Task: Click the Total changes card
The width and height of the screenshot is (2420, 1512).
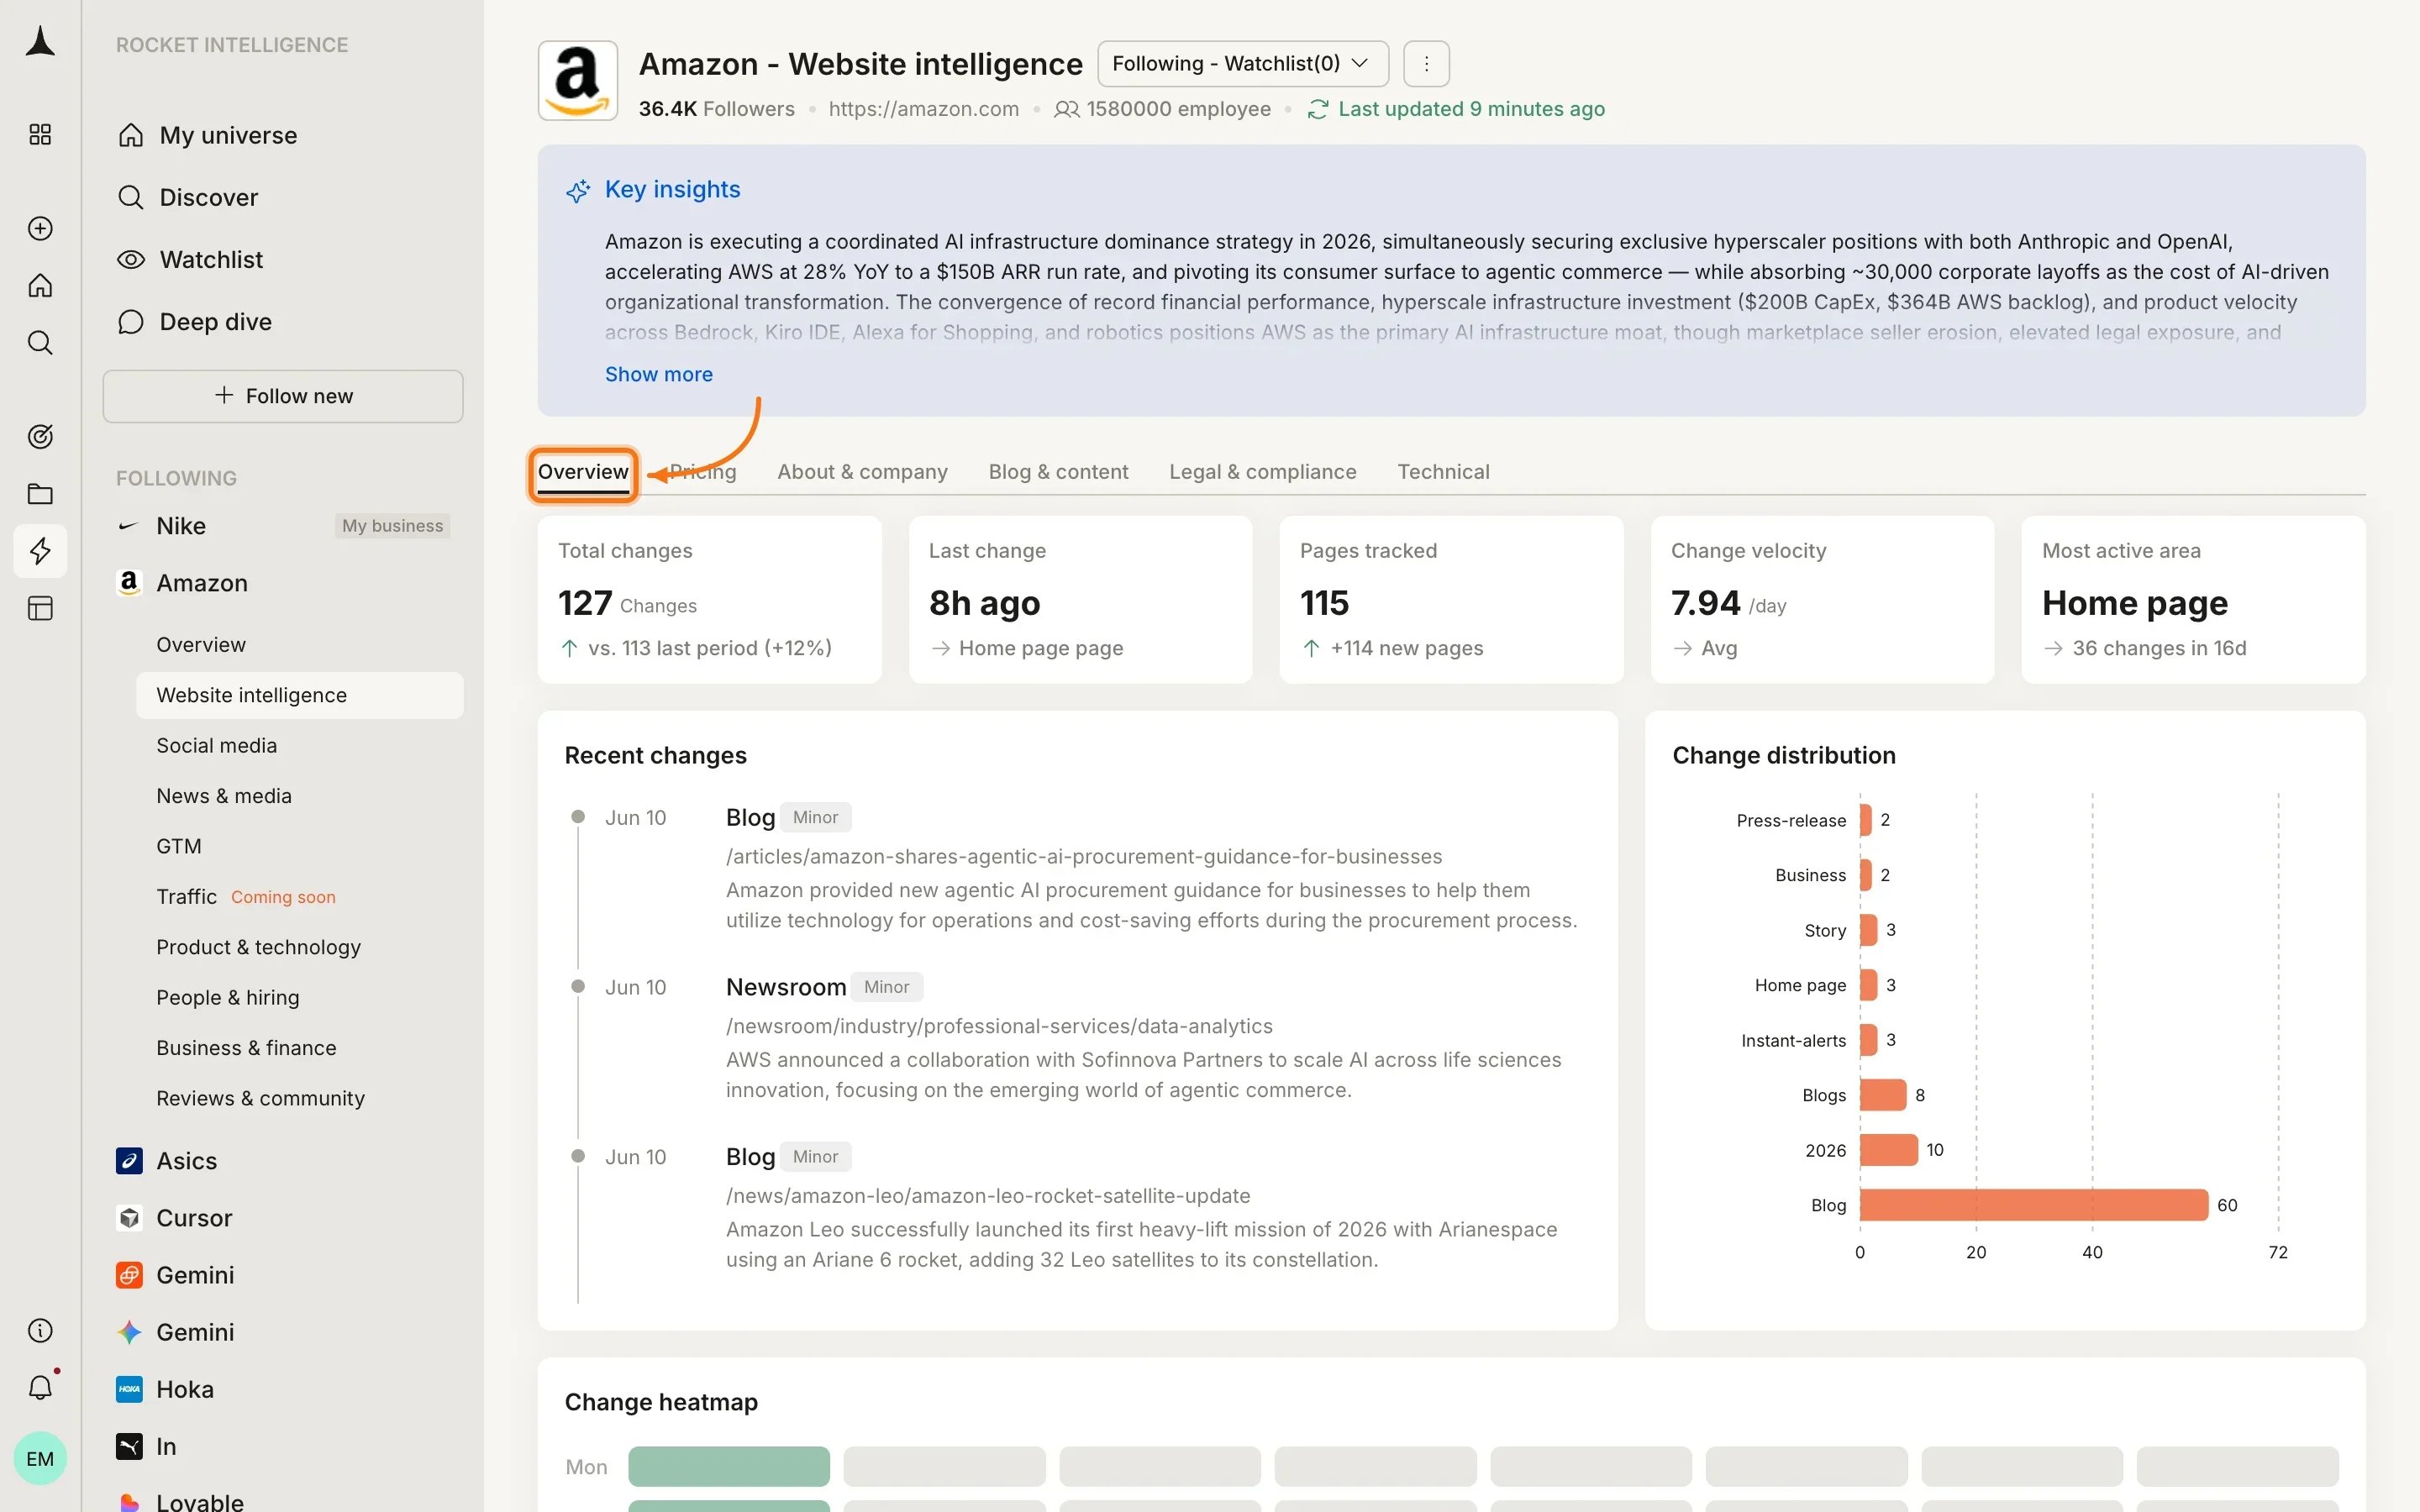Action: point(709,600)
